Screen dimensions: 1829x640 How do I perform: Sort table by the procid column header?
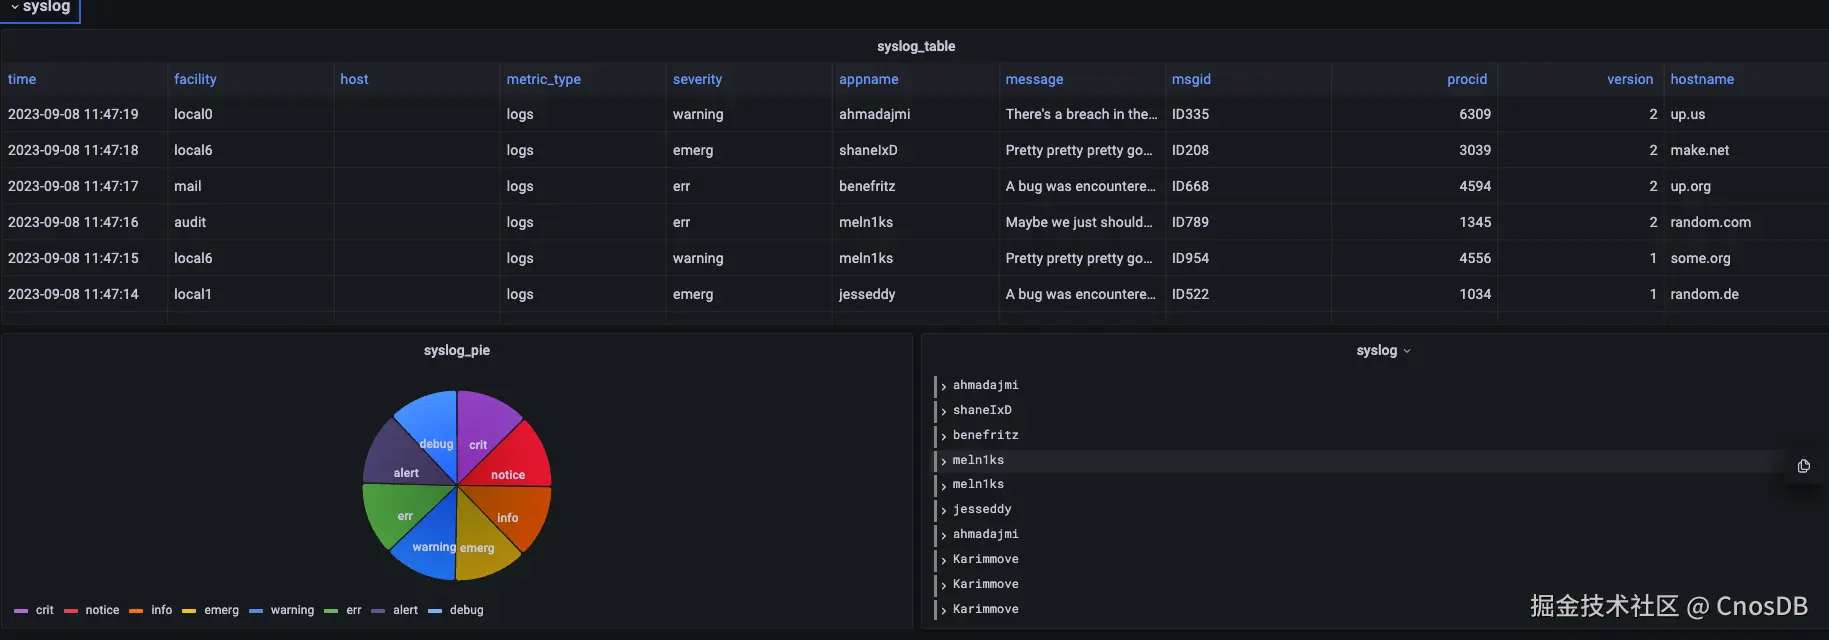(1466, 79)
